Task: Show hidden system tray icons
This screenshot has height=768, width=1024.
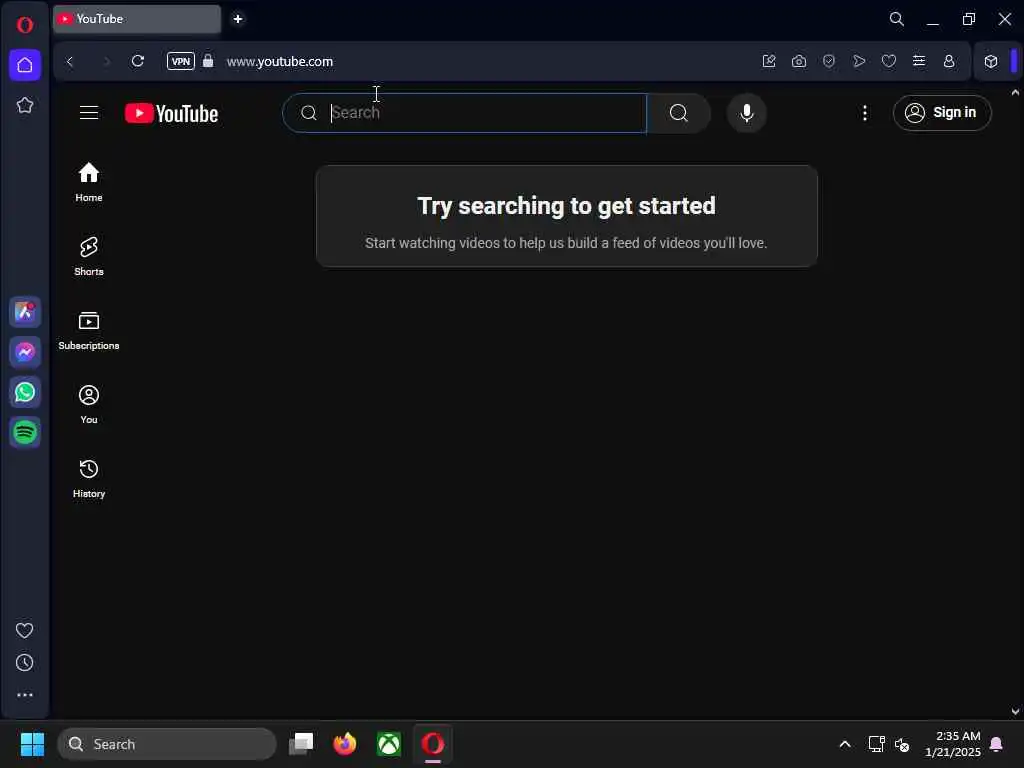Action: coord(844,744)
